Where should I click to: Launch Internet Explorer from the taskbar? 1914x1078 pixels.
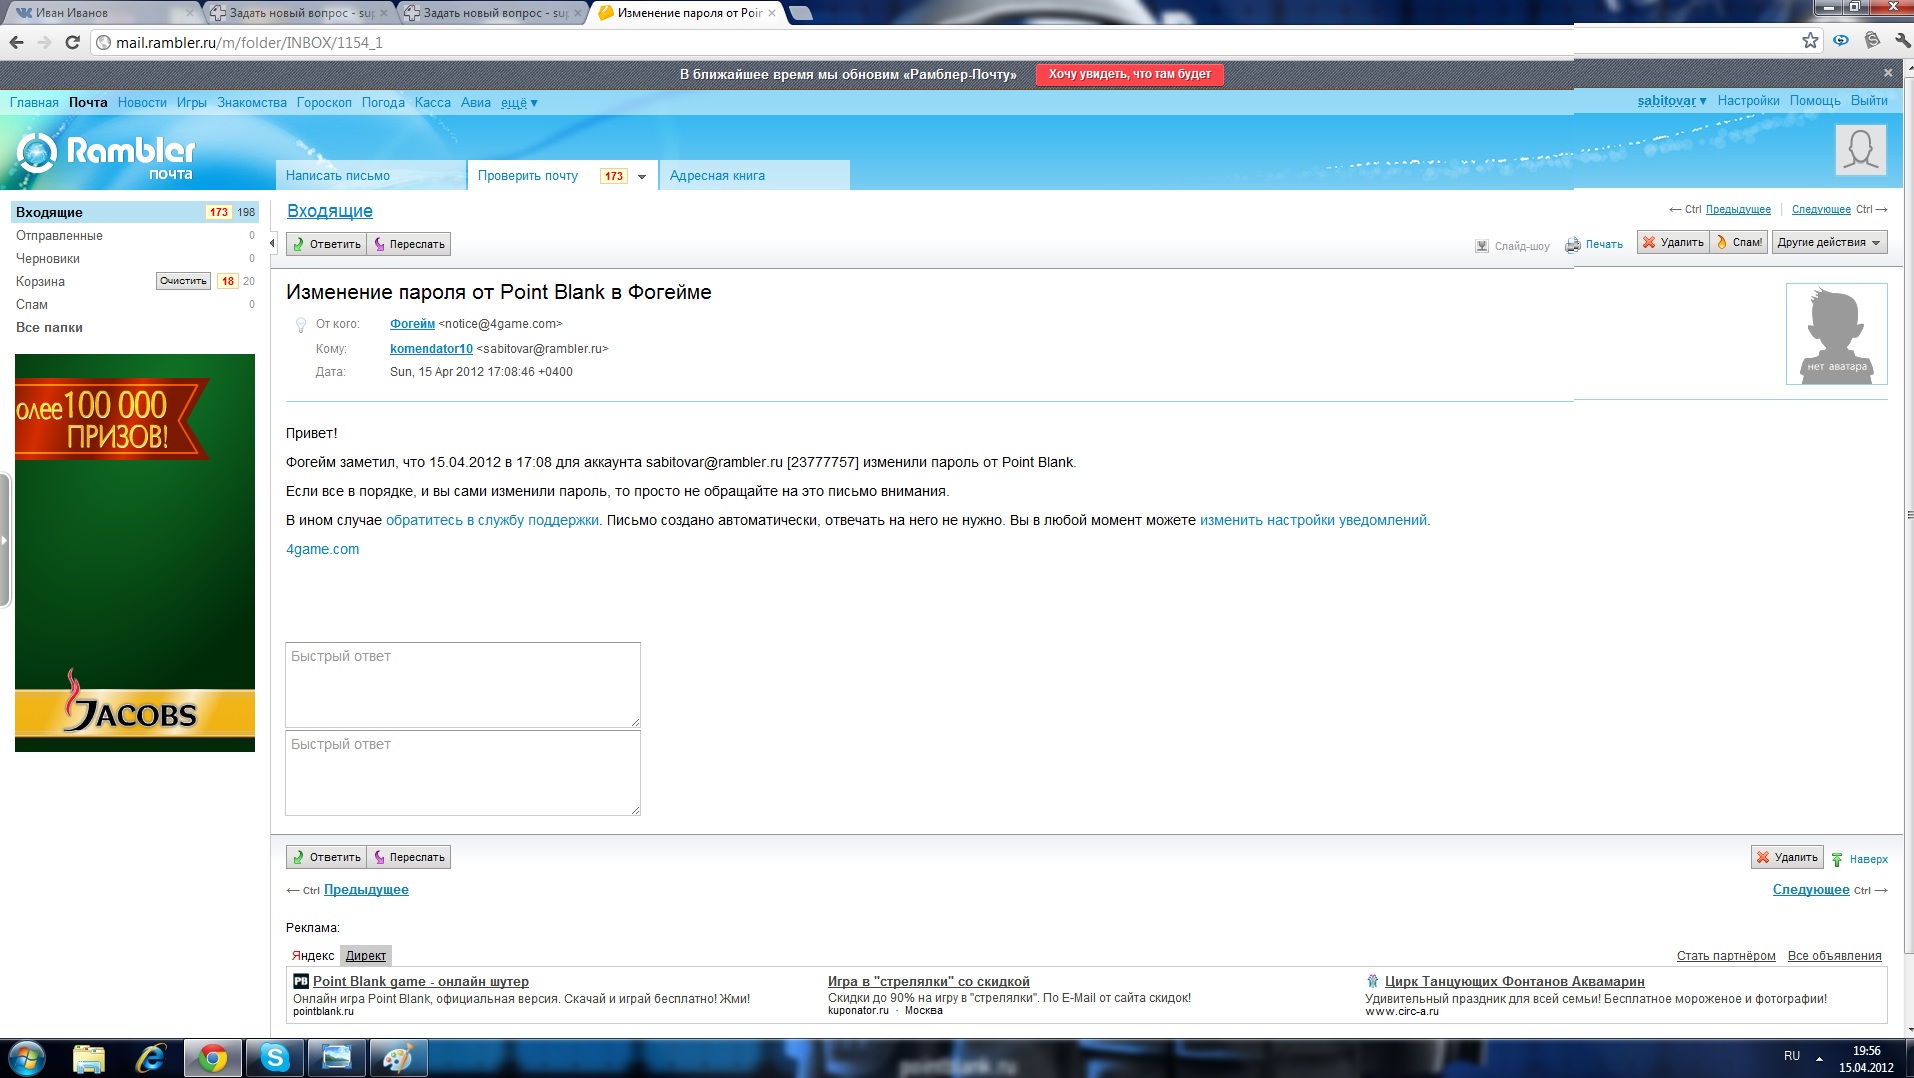pyautogui.click(x=150, y=1058)
